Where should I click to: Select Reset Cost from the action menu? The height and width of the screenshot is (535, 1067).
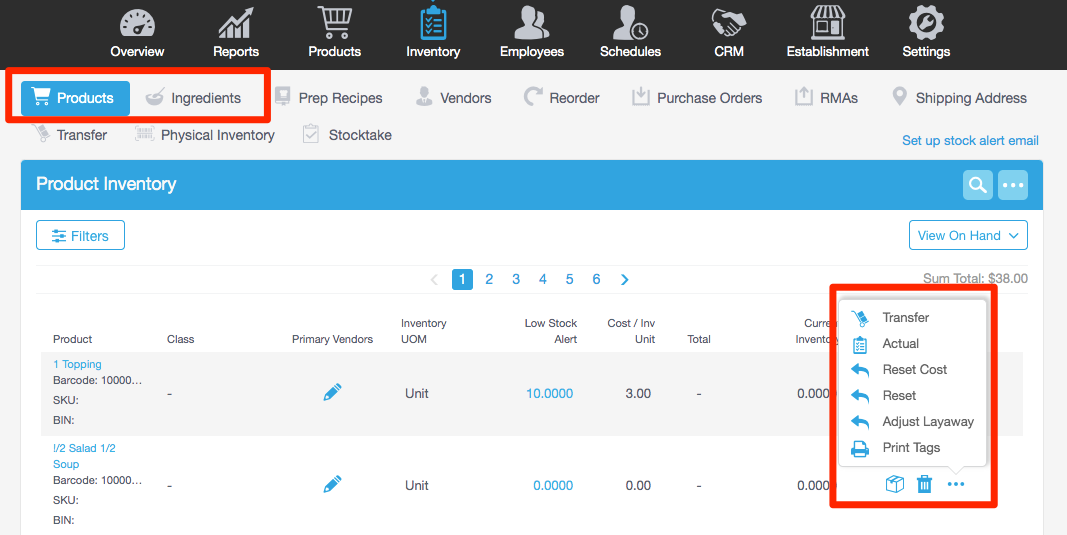click(914, 369)
